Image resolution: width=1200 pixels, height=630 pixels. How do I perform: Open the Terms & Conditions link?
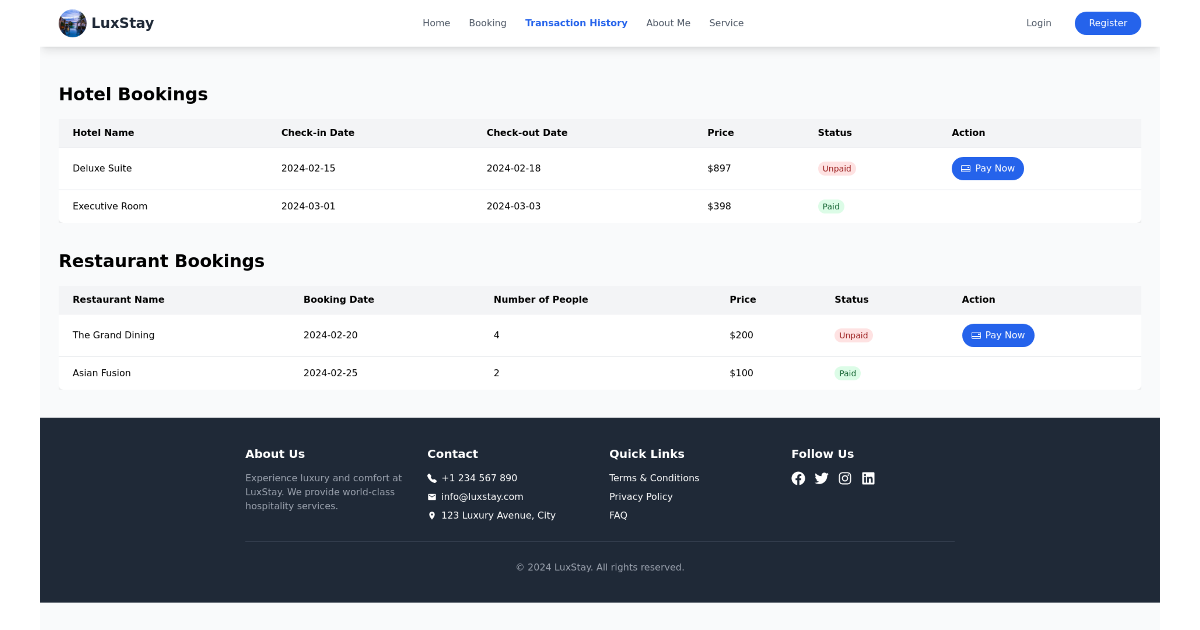click(654, 478)
